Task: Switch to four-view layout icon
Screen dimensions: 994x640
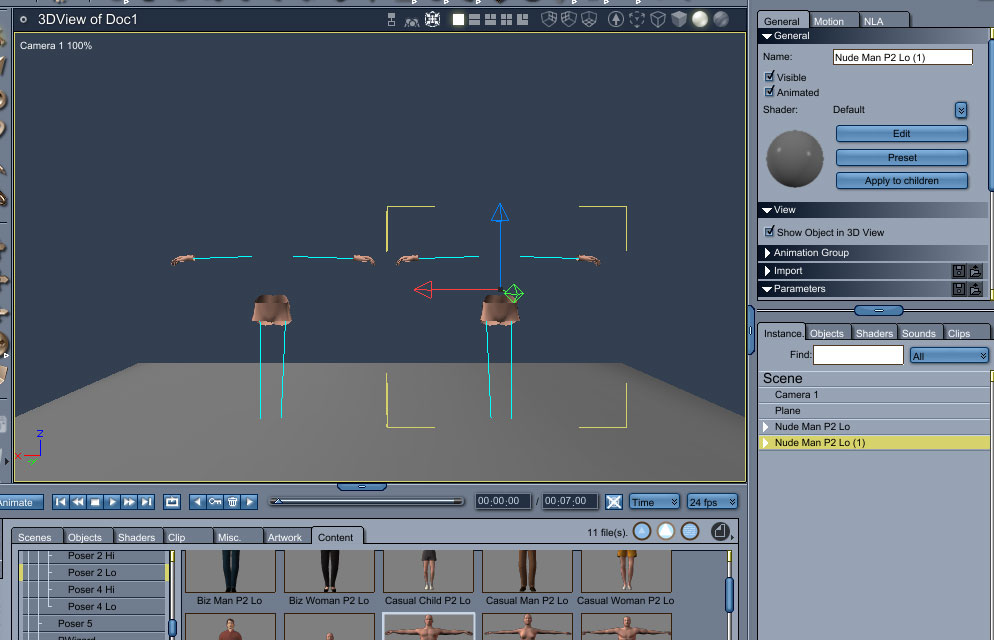Action: point(507,19)
